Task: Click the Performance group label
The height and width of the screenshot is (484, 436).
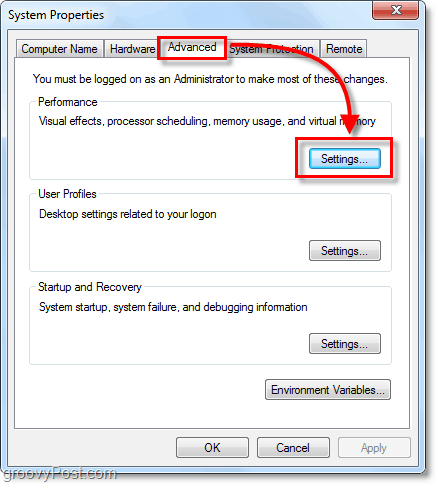Action: [x=68, y=102]
